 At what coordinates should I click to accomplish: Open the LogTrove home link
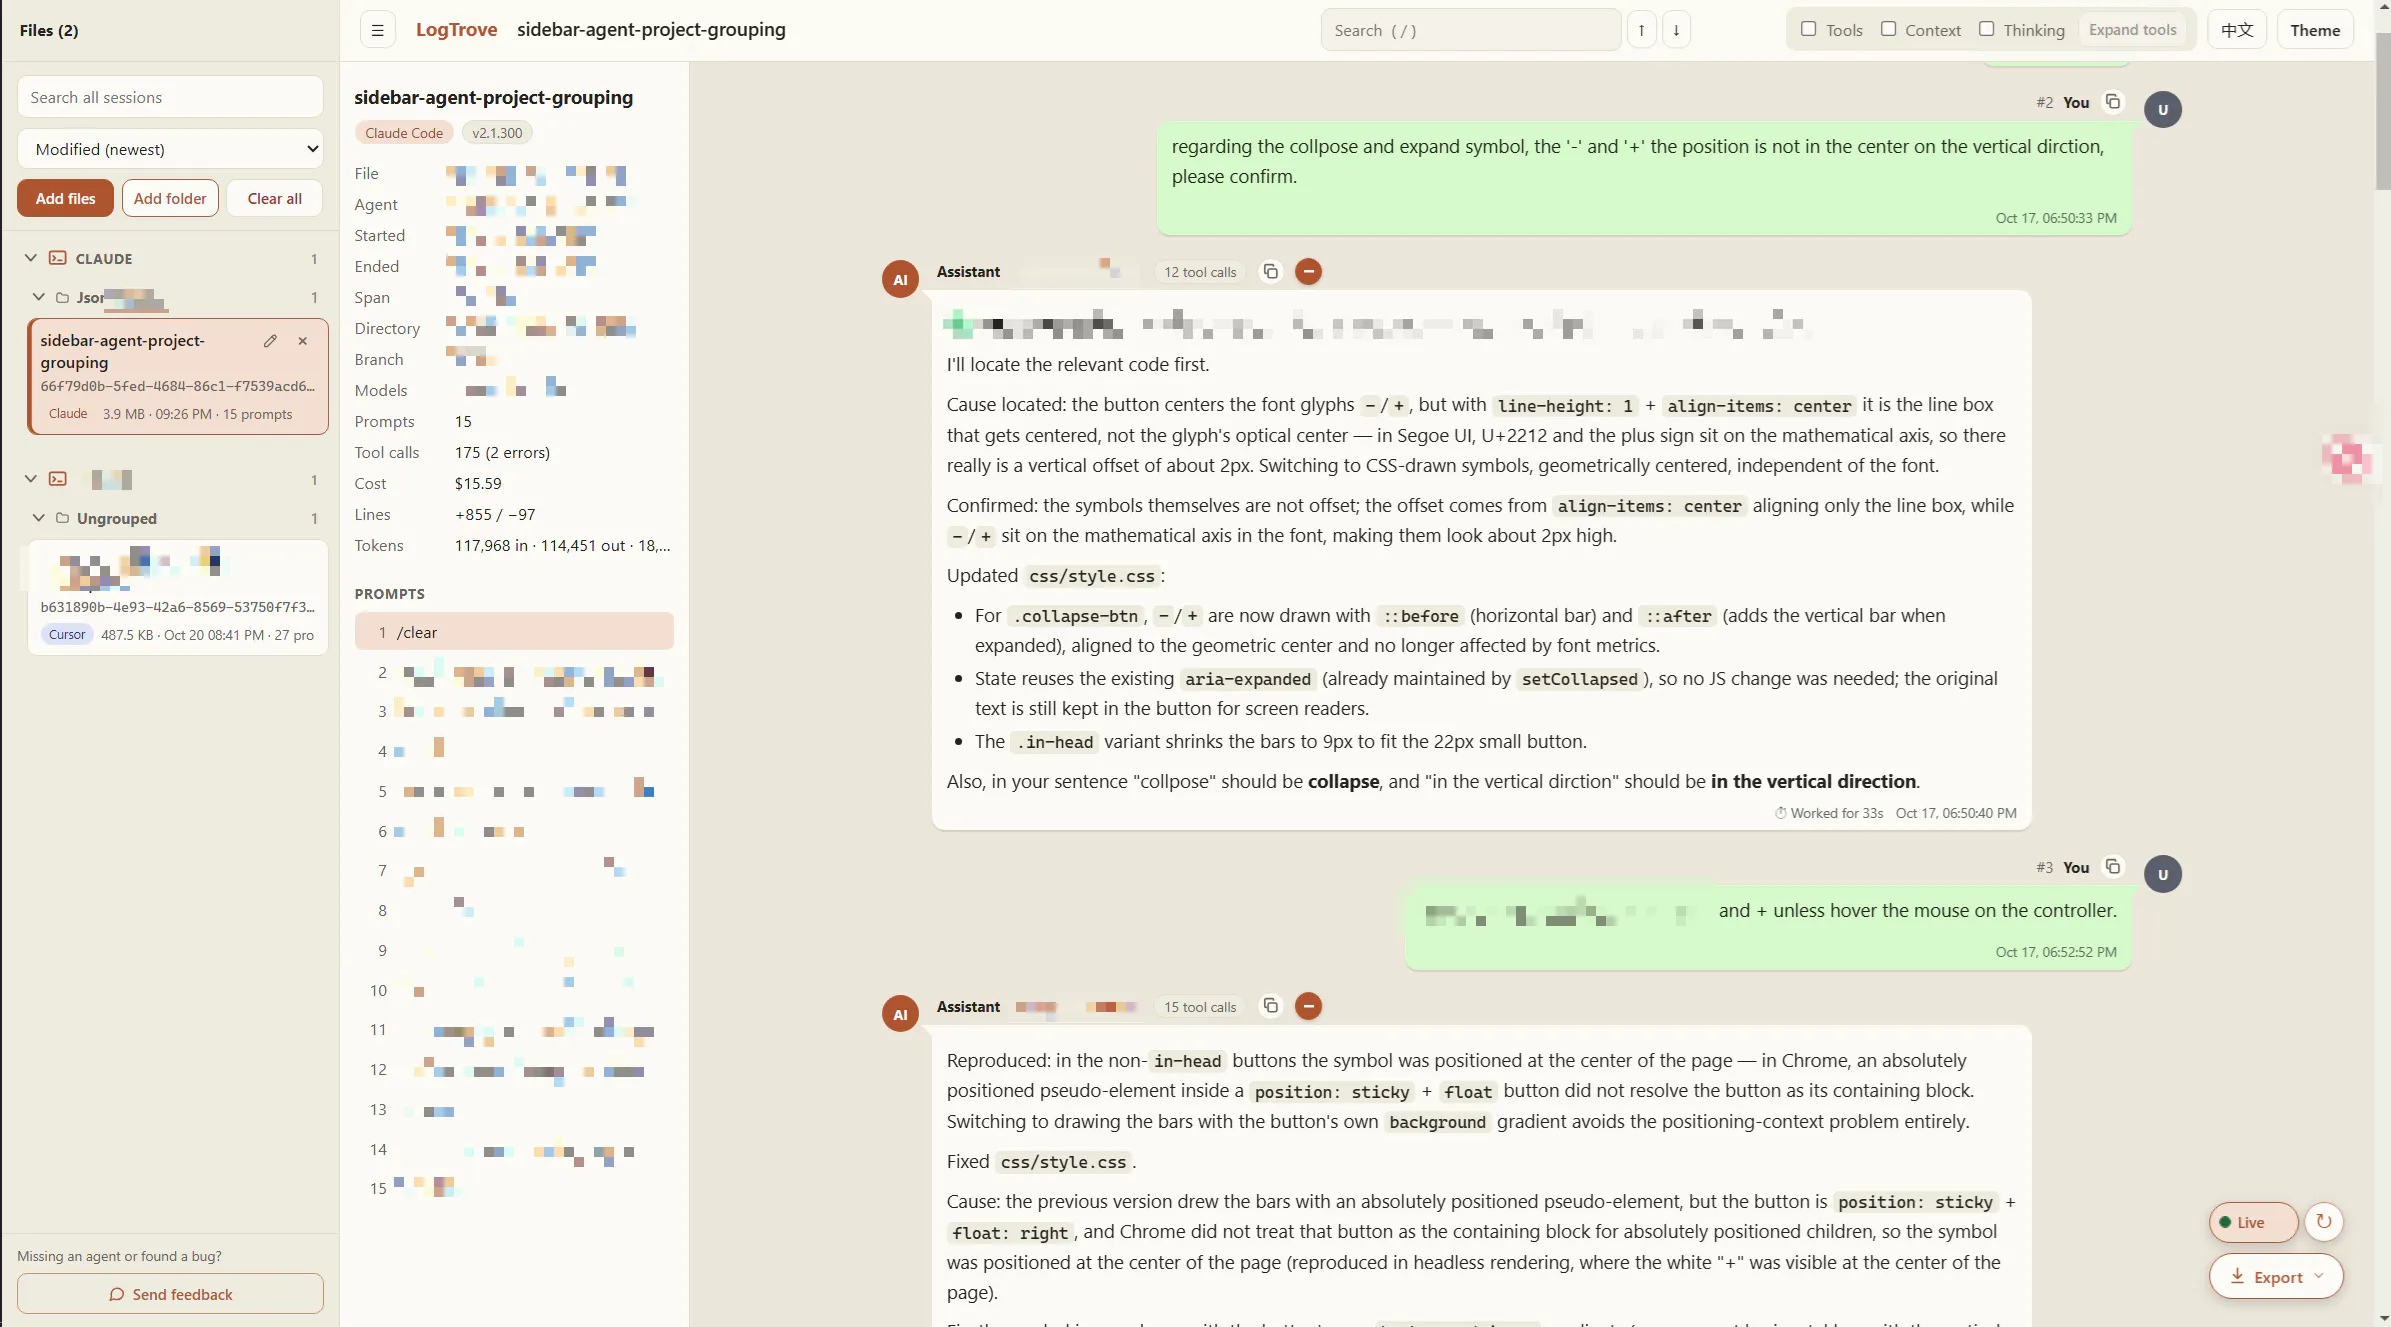click(x=456, y=30)
